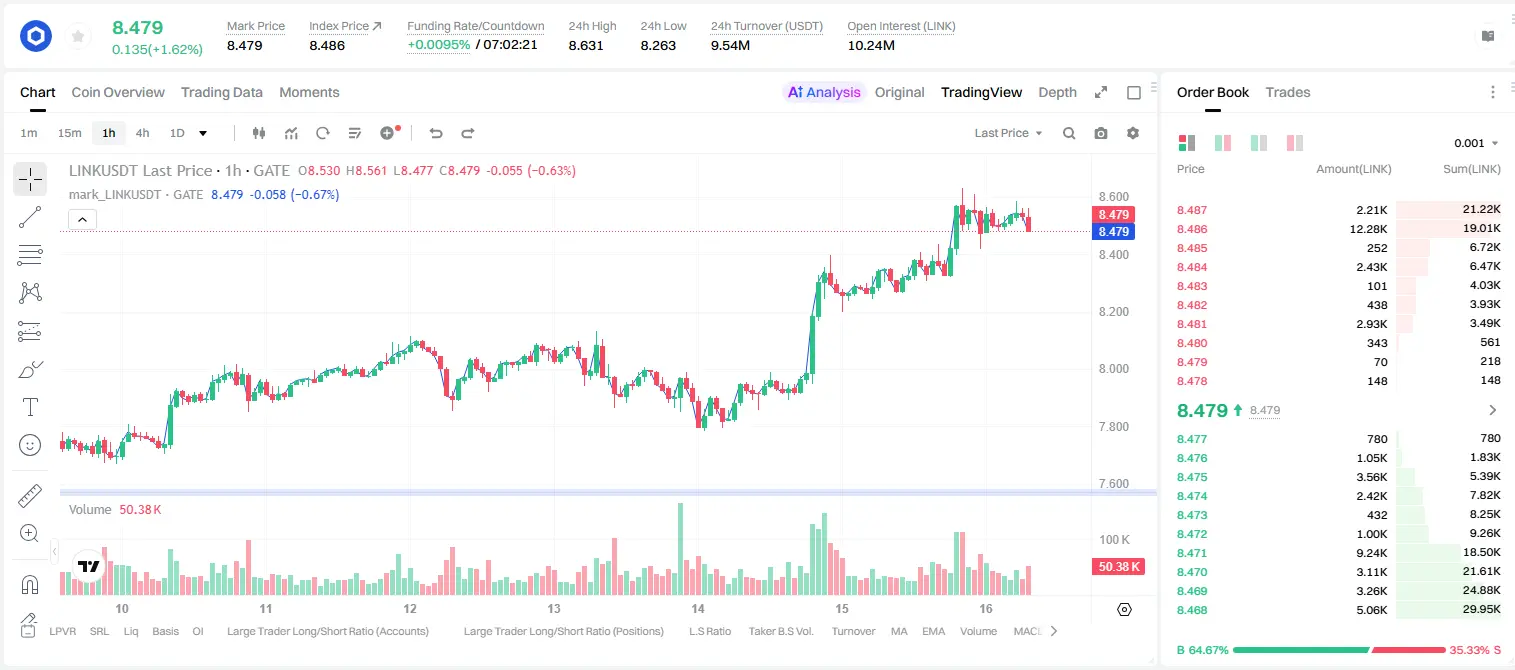Open the Coin Overview tab
The width and height of the screenshot is (1515, 670).
click(x=118, y=92)
